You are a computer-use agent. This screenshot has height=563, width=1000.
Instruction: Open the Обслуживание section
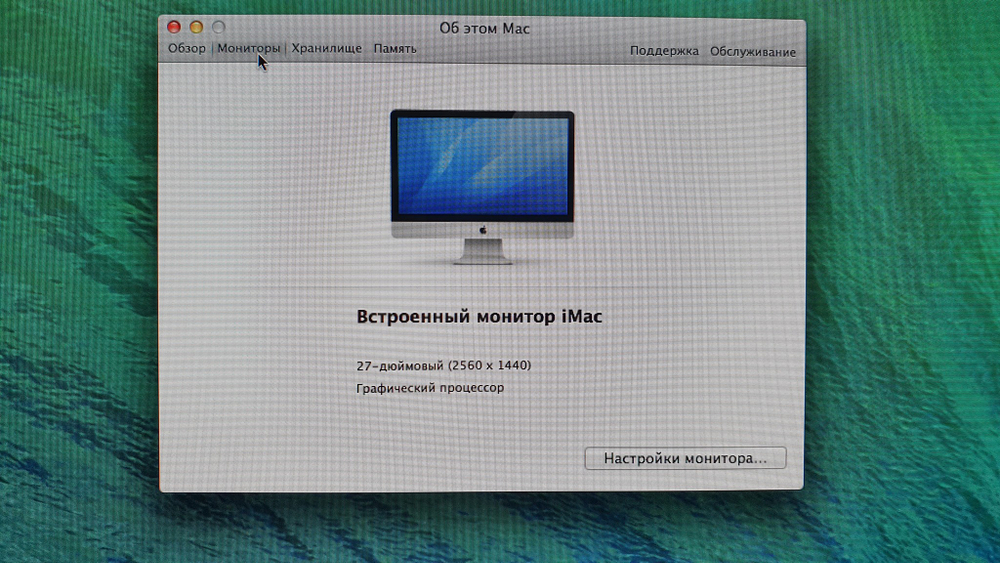[753, 52]
